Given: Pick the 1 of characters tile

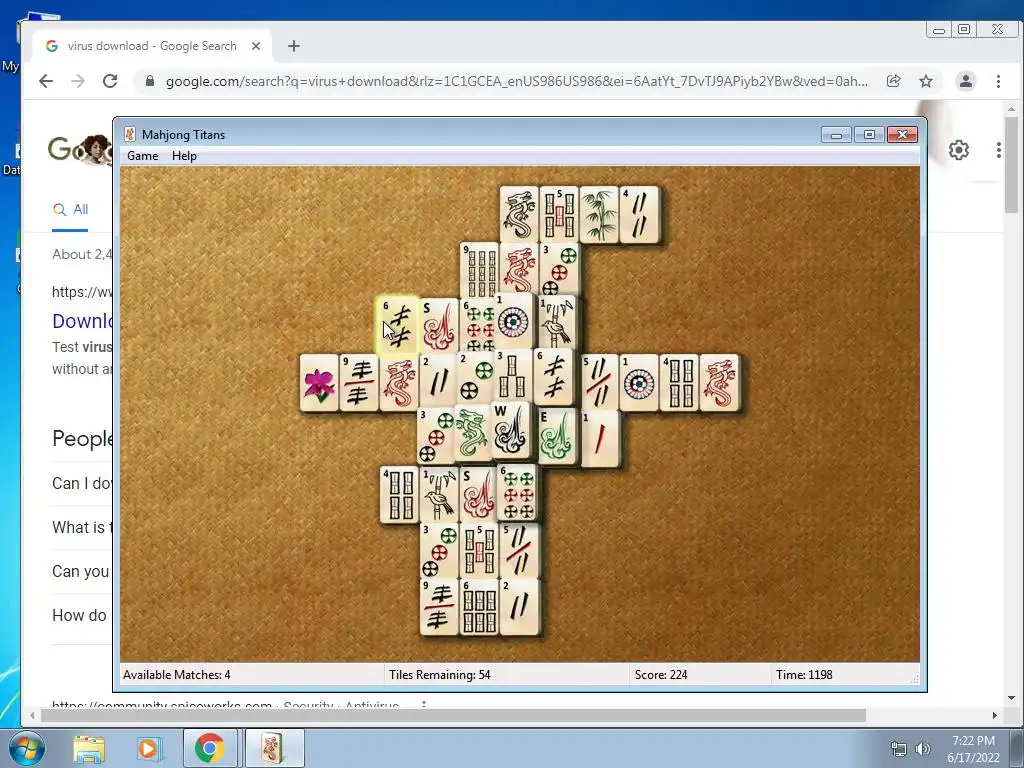Looking at the screenshot, I should pyautogui.click(x=600, y=439).
